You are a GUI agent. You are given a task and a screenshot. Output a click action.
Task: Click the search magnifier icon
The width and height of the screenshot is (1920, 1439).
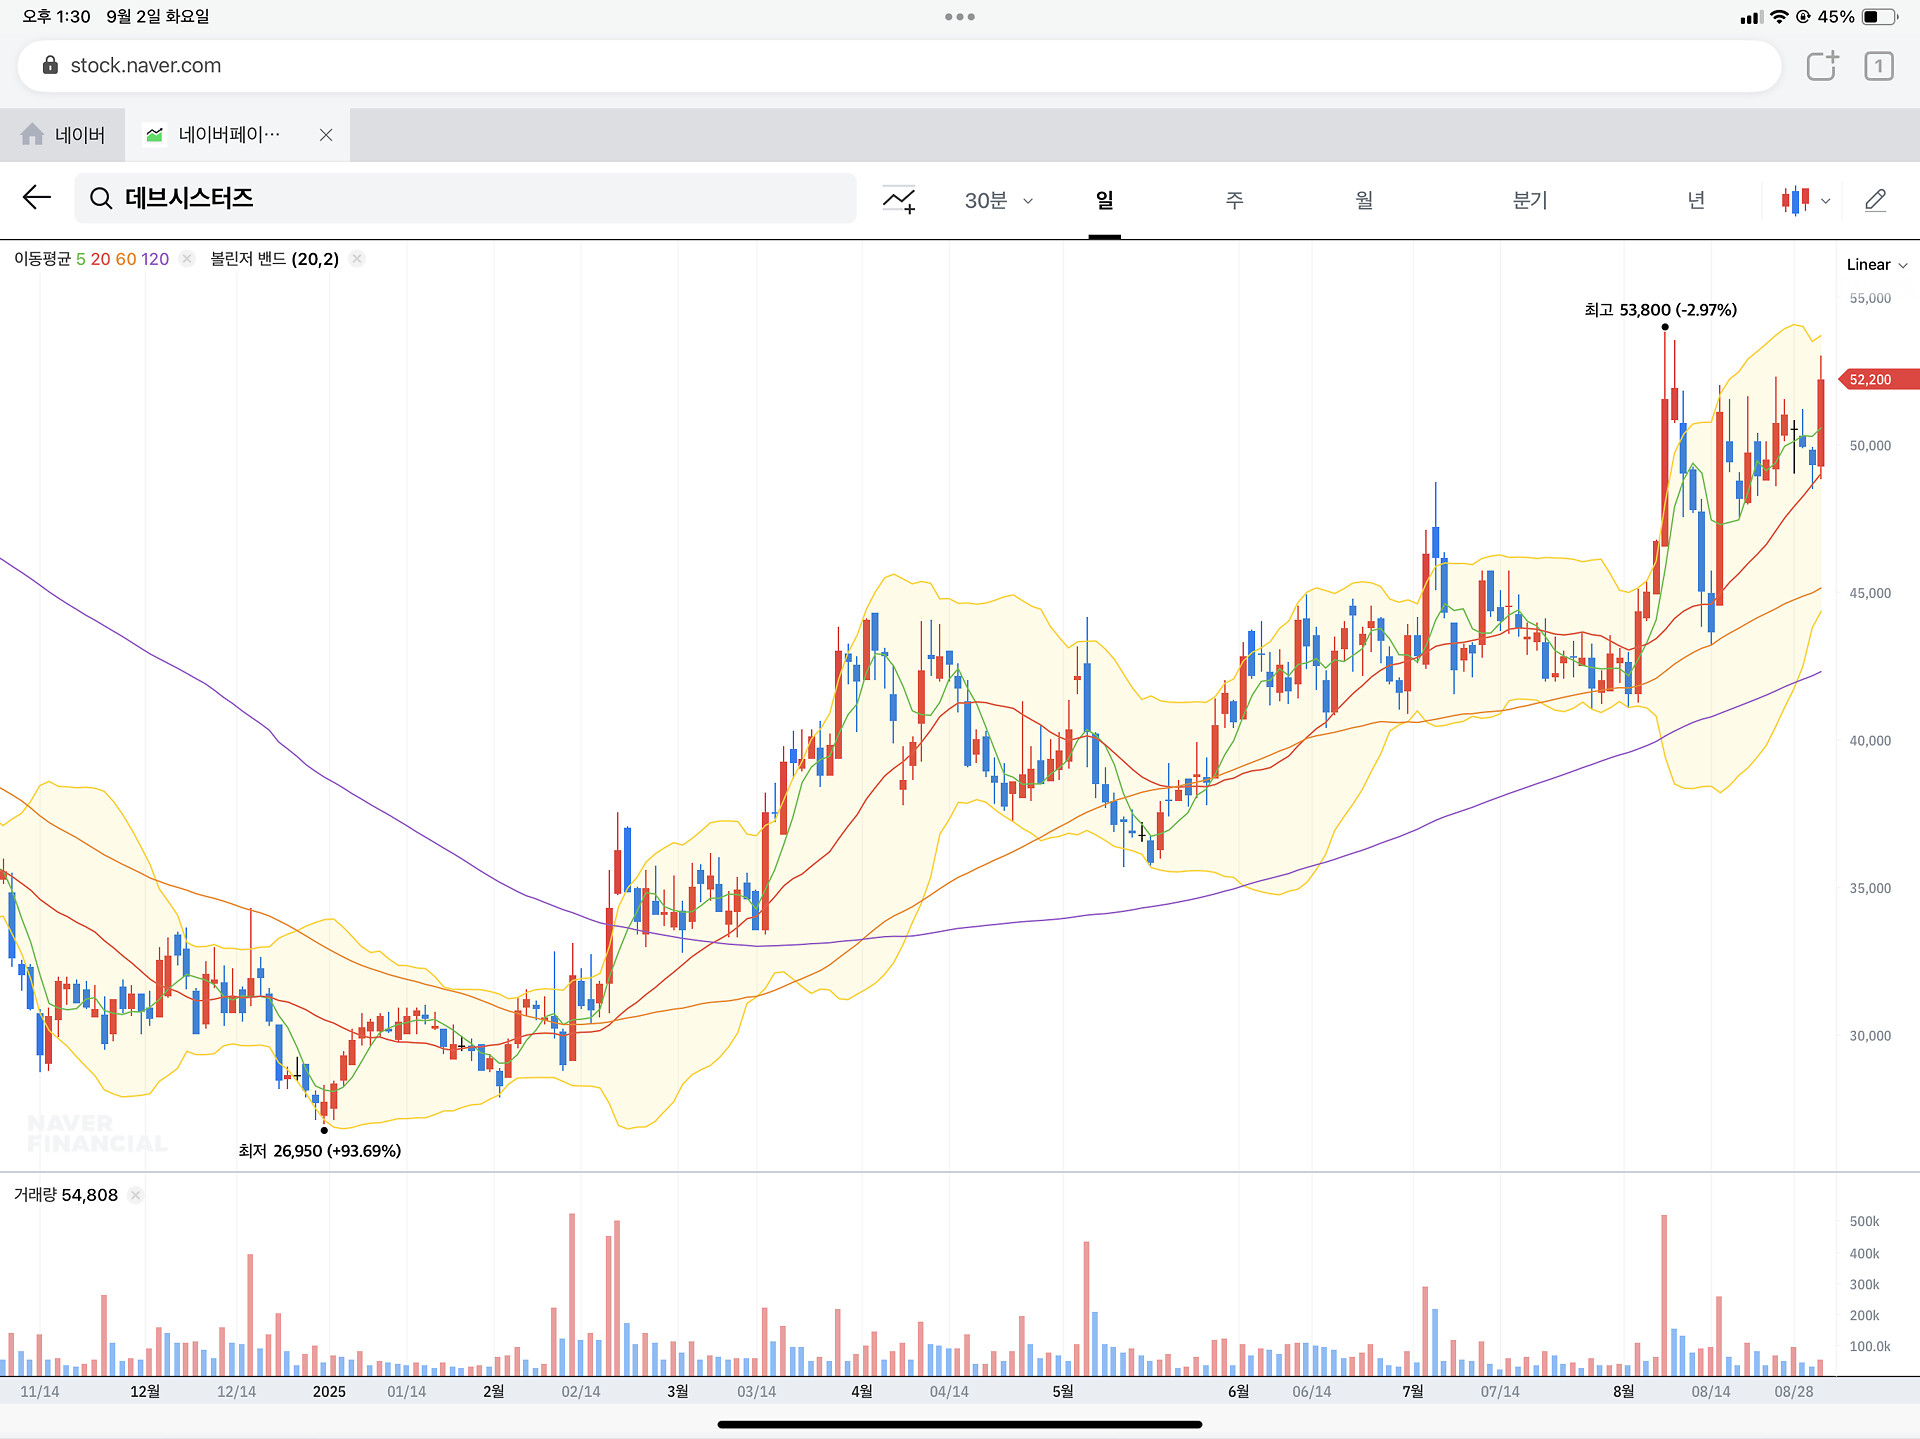coord(101,199)
